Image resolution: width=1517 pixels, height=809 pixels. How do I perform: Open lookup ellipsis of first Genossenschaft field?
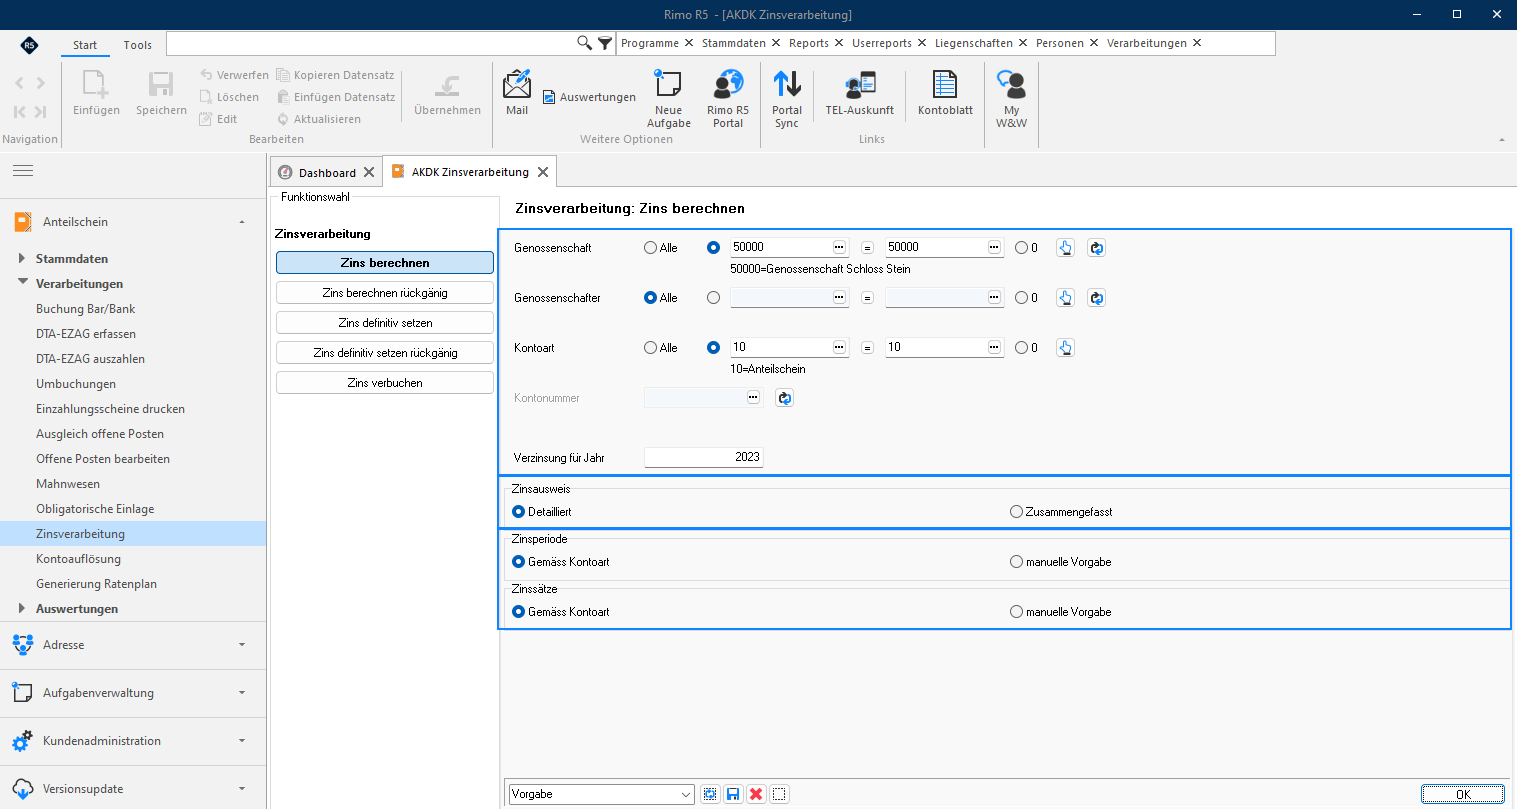click(839, 247)
